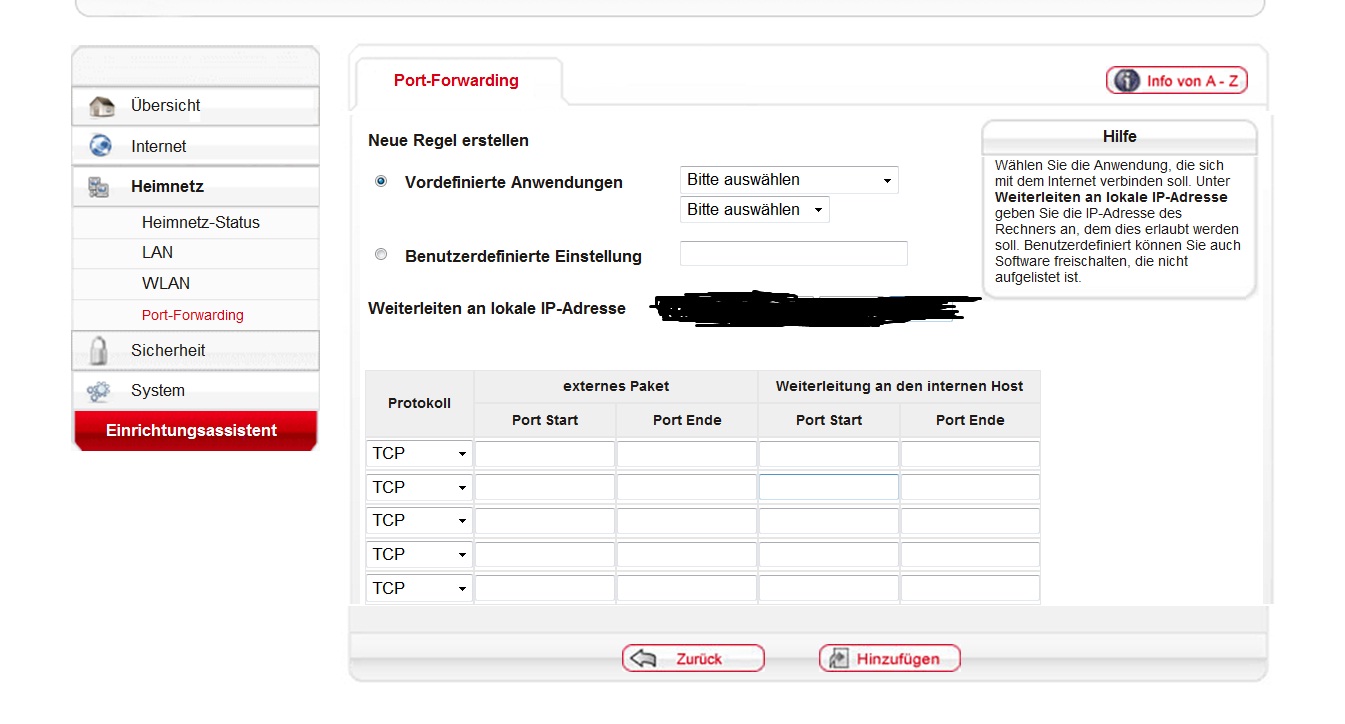
Task: Switch to the Port-Forwarding tab
Action: pyautogui.click(x=456, y=81)
